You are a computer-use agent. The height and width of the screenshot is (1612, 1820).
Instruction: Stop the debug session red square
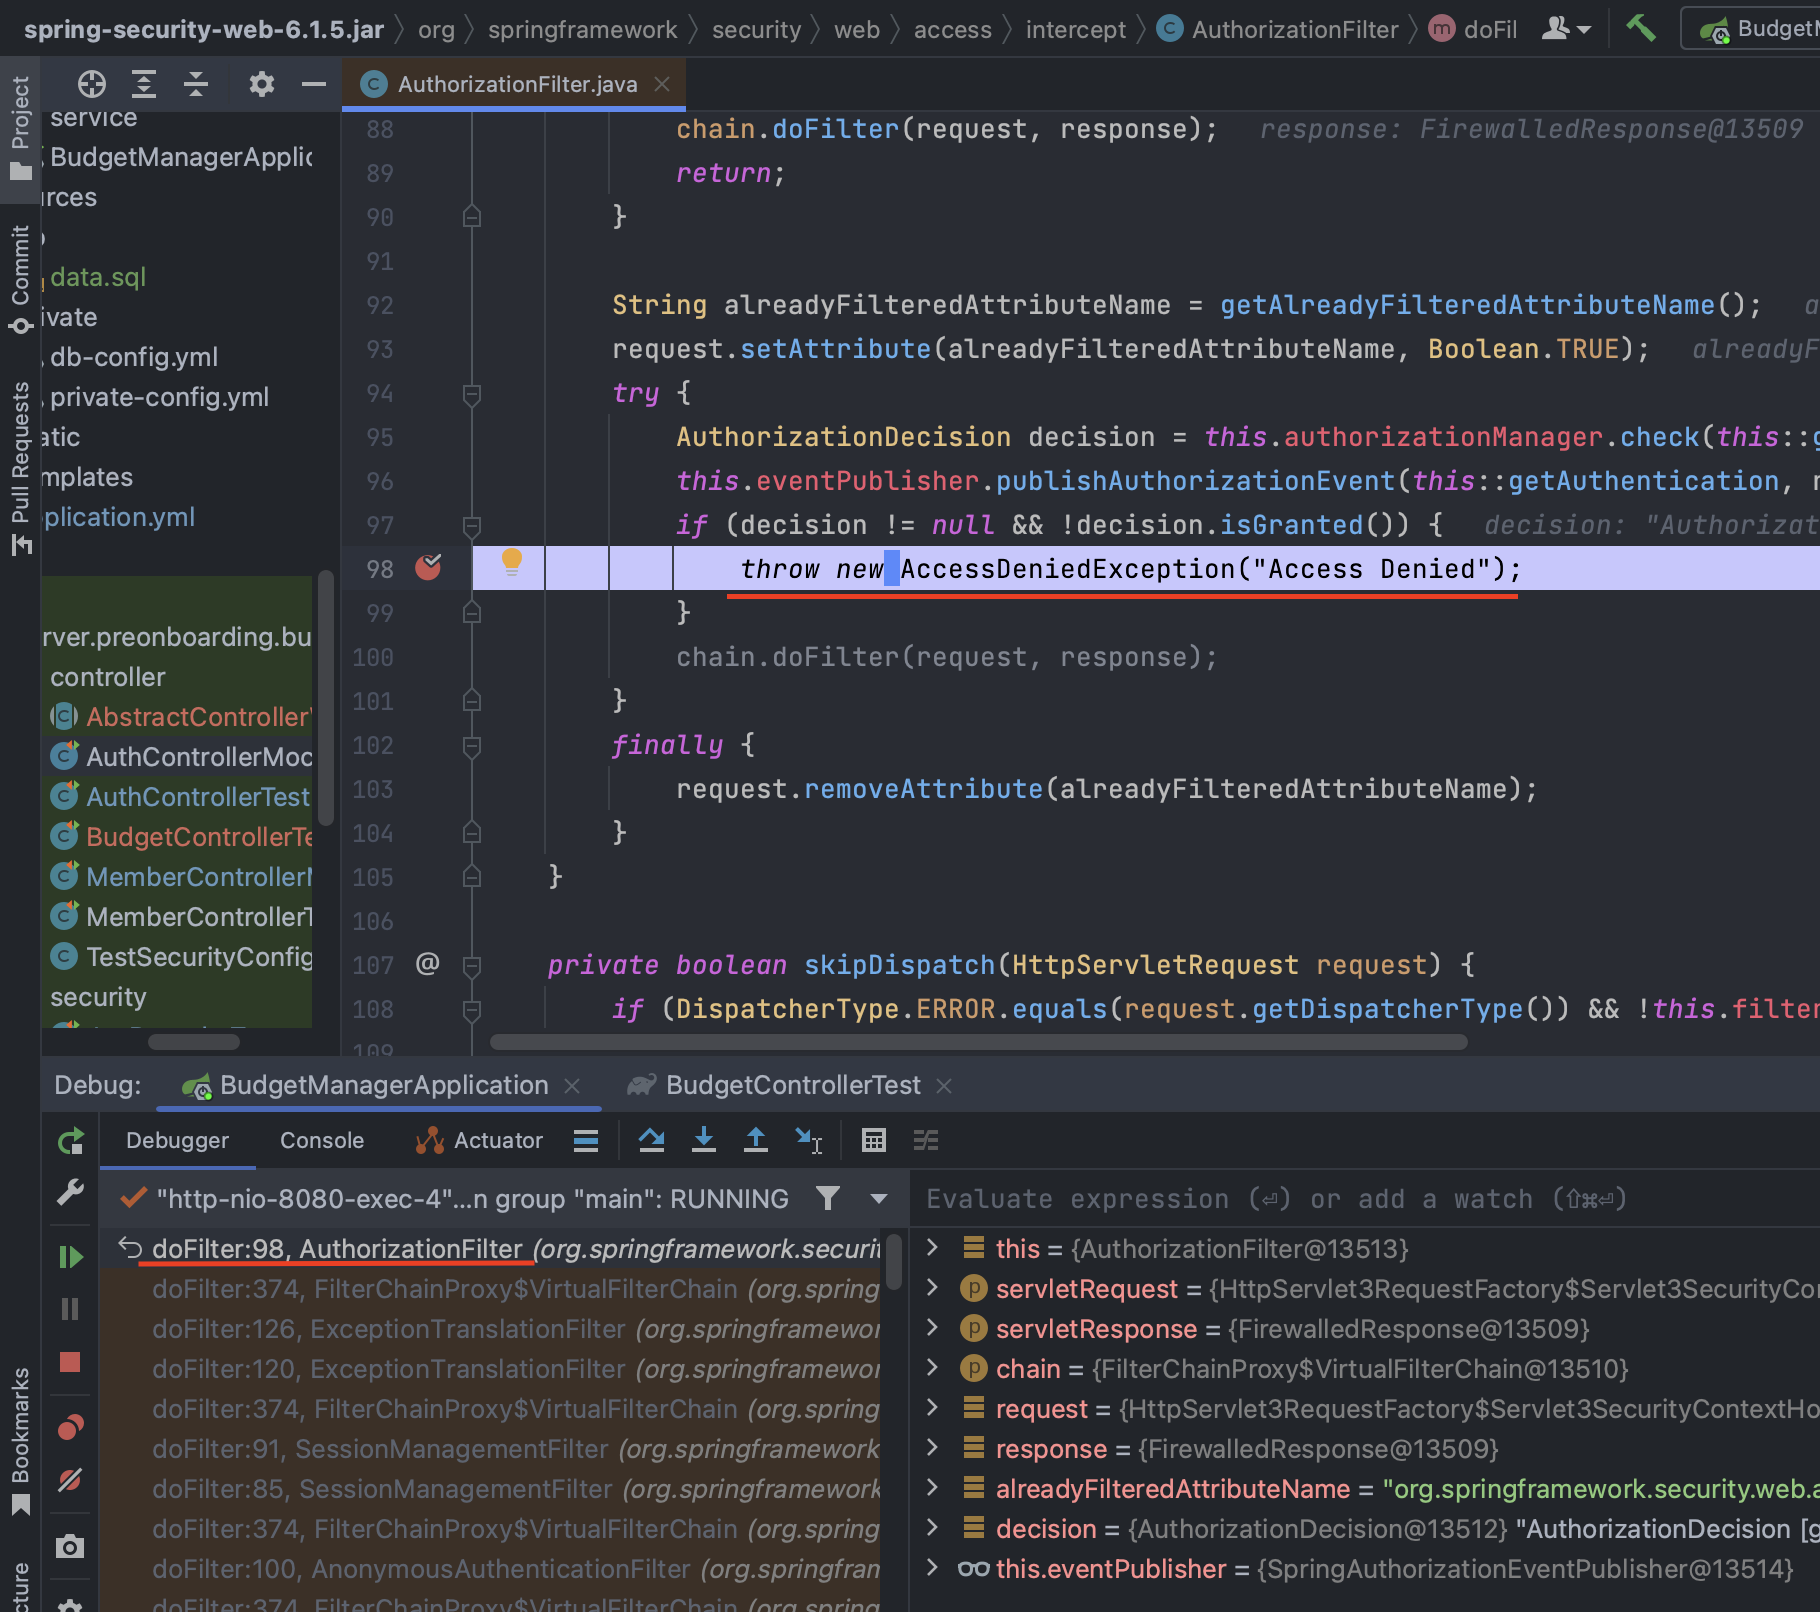(70, 1362)
